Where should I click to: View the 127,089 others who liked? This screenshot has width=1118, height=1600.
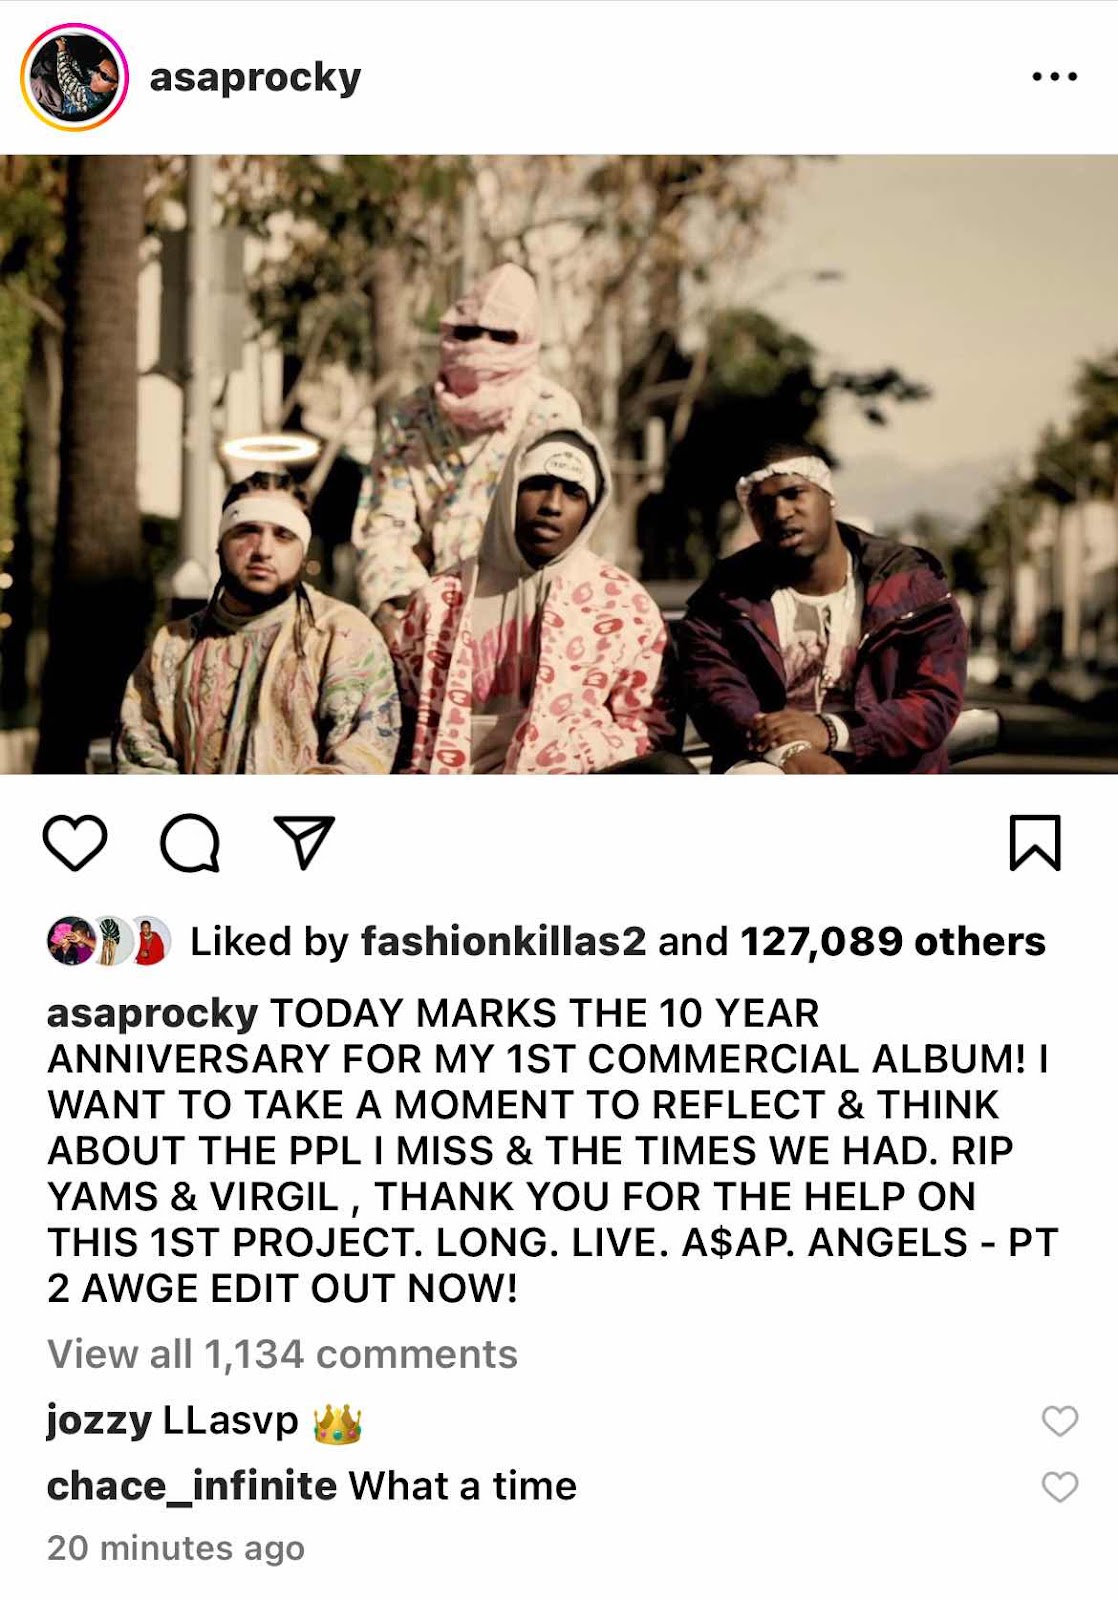[x=892, y=941]
